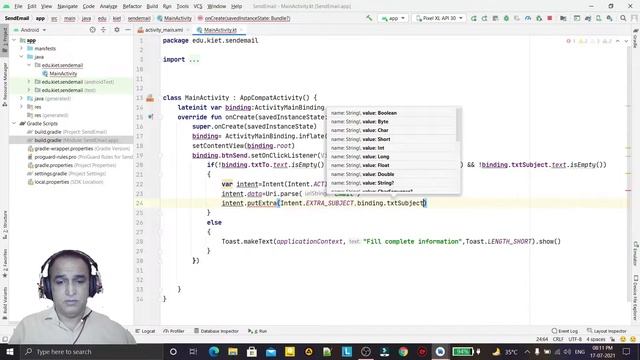Image resolution: width=640 pixels, height=360 pixels.
Task: Open Android project view dropdown
Action: [30, 30]
